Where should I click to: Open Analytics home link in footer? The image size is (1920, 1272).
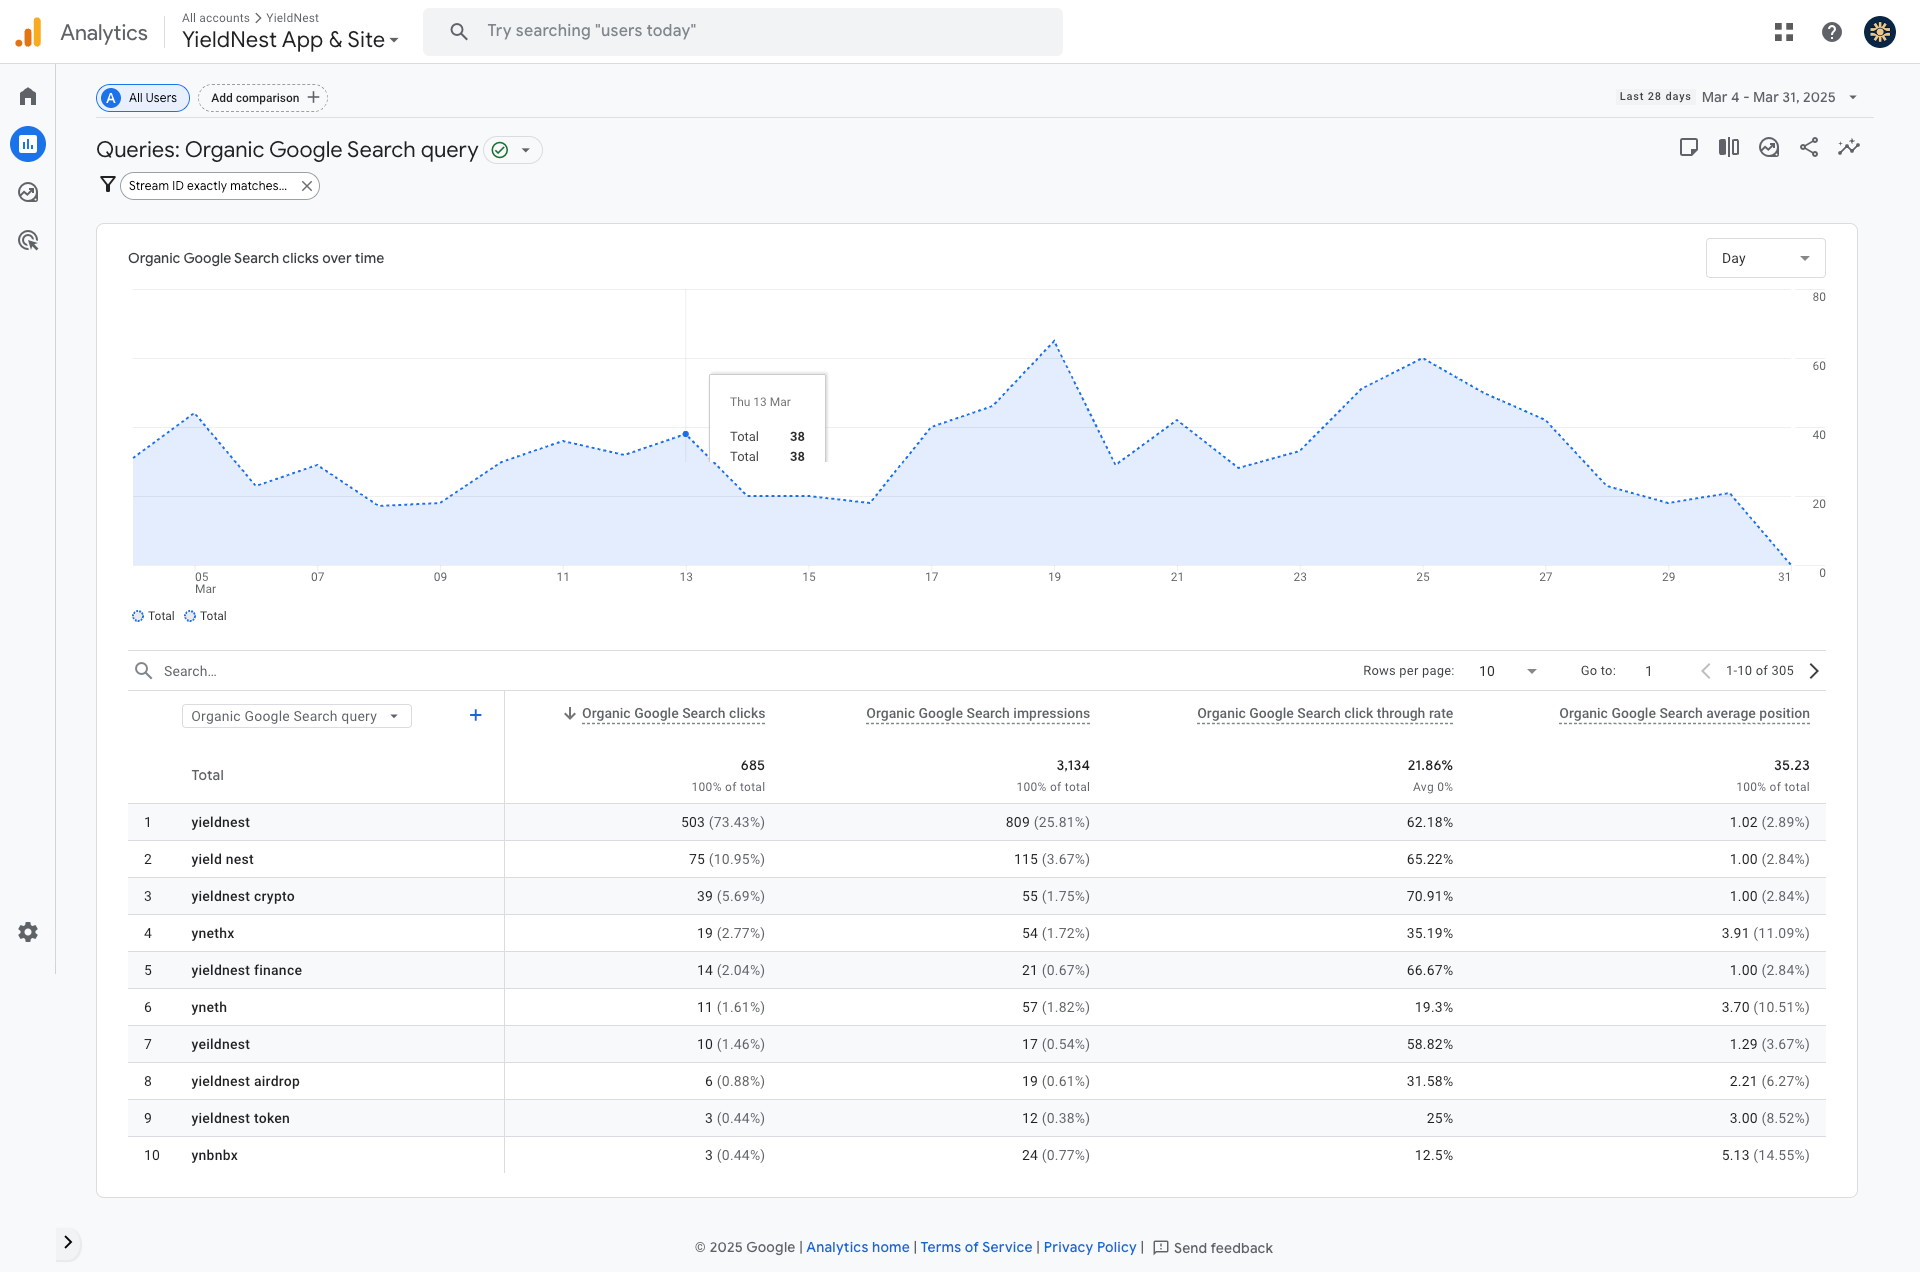click(858, 1247)
